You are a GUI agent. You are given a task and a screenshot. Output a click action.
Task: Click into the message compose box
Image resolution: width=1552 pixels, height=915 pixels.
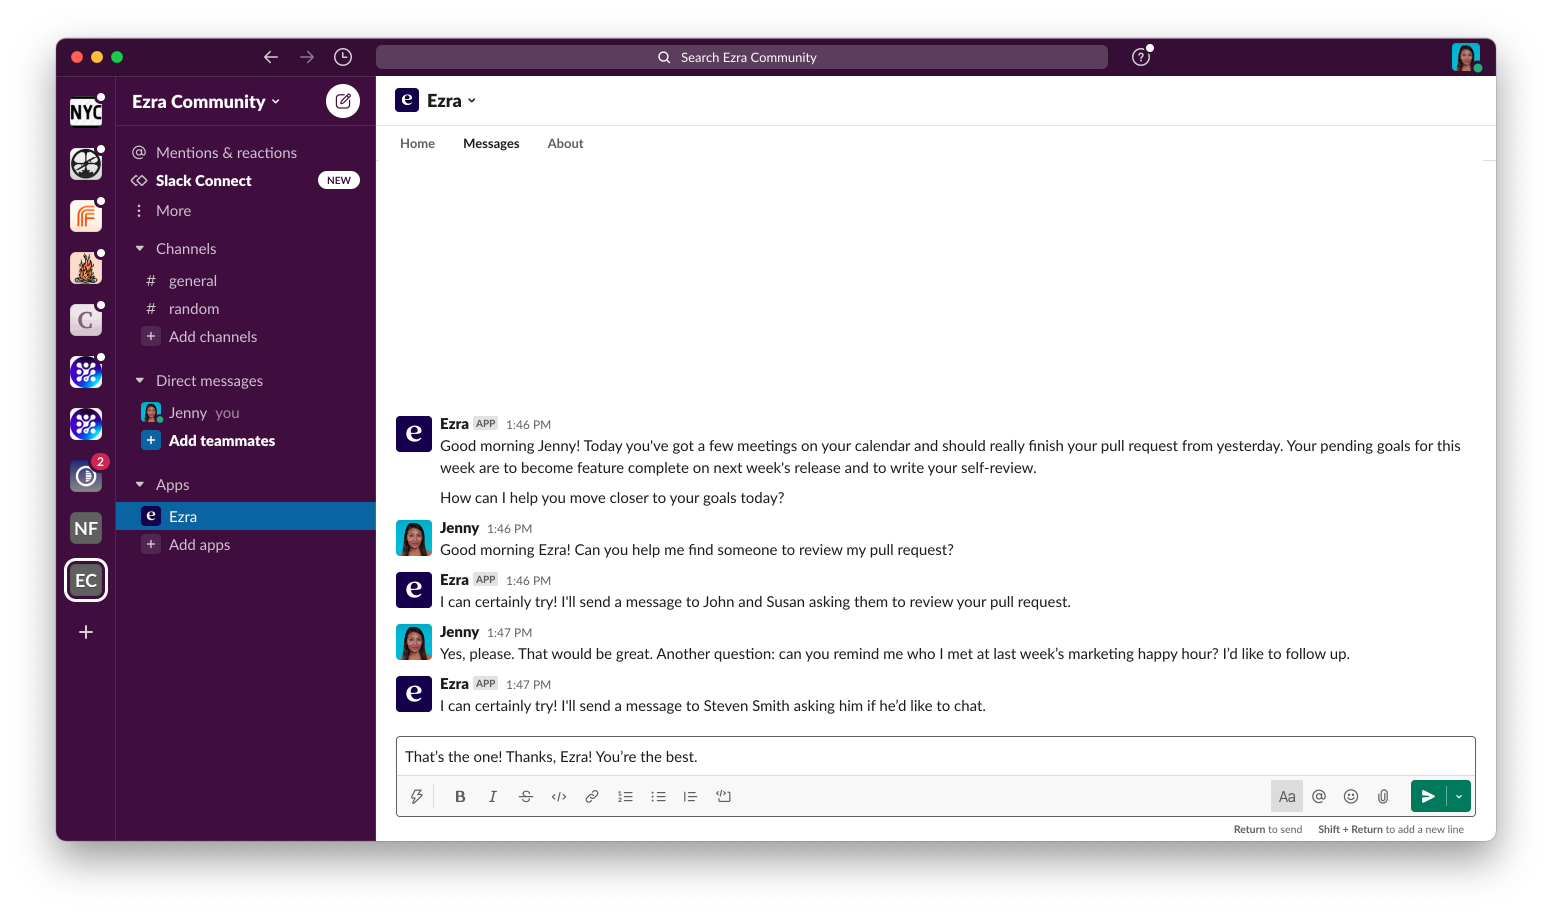(936, 757)
